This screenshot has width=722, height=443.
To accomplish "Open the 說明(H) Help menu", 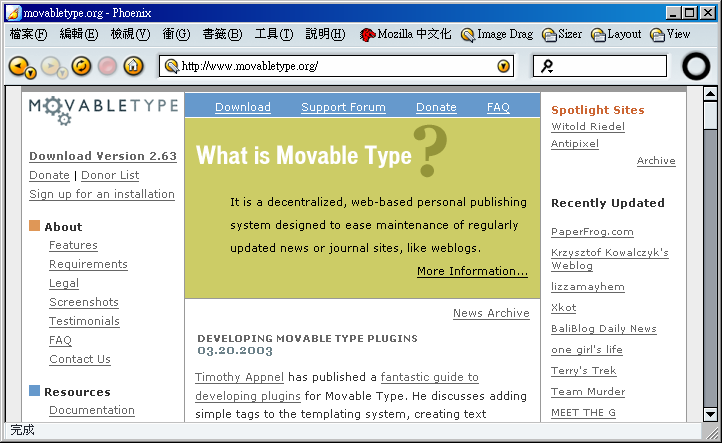I will point(326,34).
